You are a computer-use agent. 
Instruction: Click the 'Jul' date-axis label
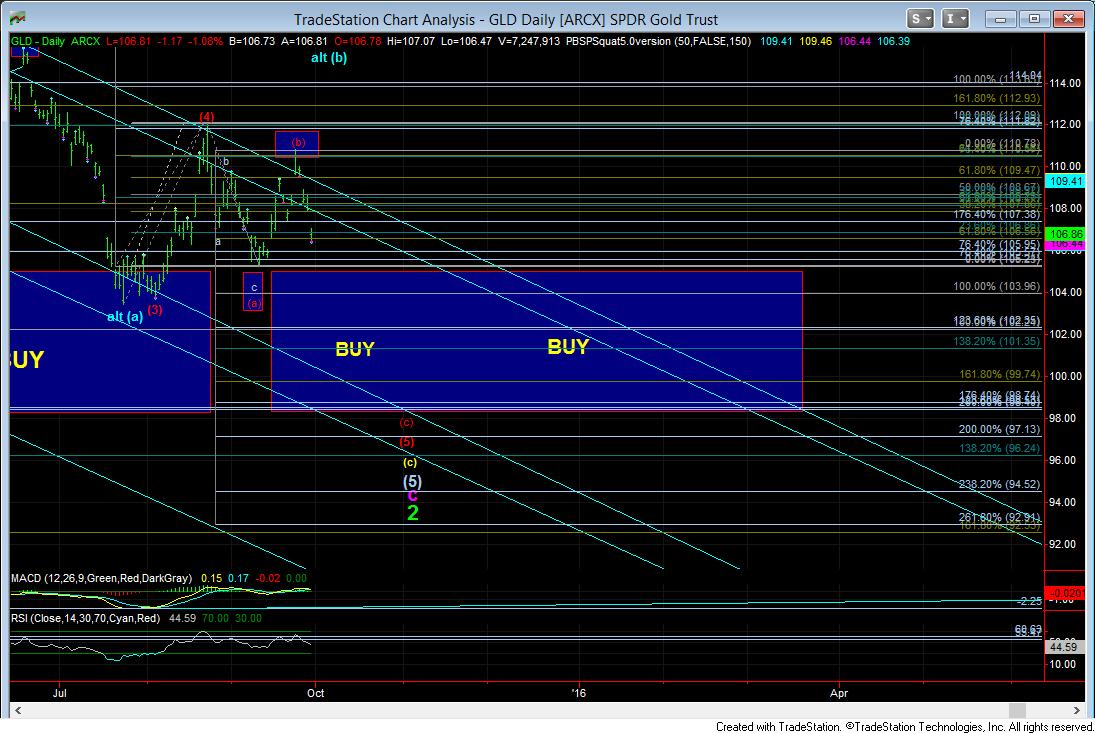pyautogui.click(x=59, y=693)
